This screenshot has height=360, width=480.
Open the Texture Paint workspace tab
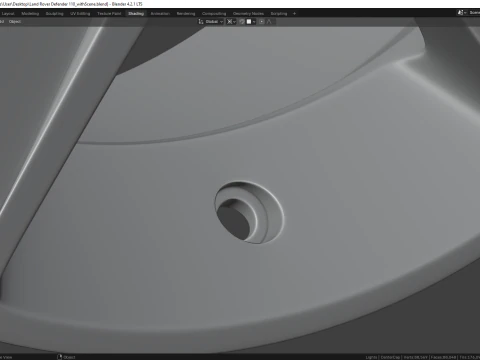(x=109, y=14)
